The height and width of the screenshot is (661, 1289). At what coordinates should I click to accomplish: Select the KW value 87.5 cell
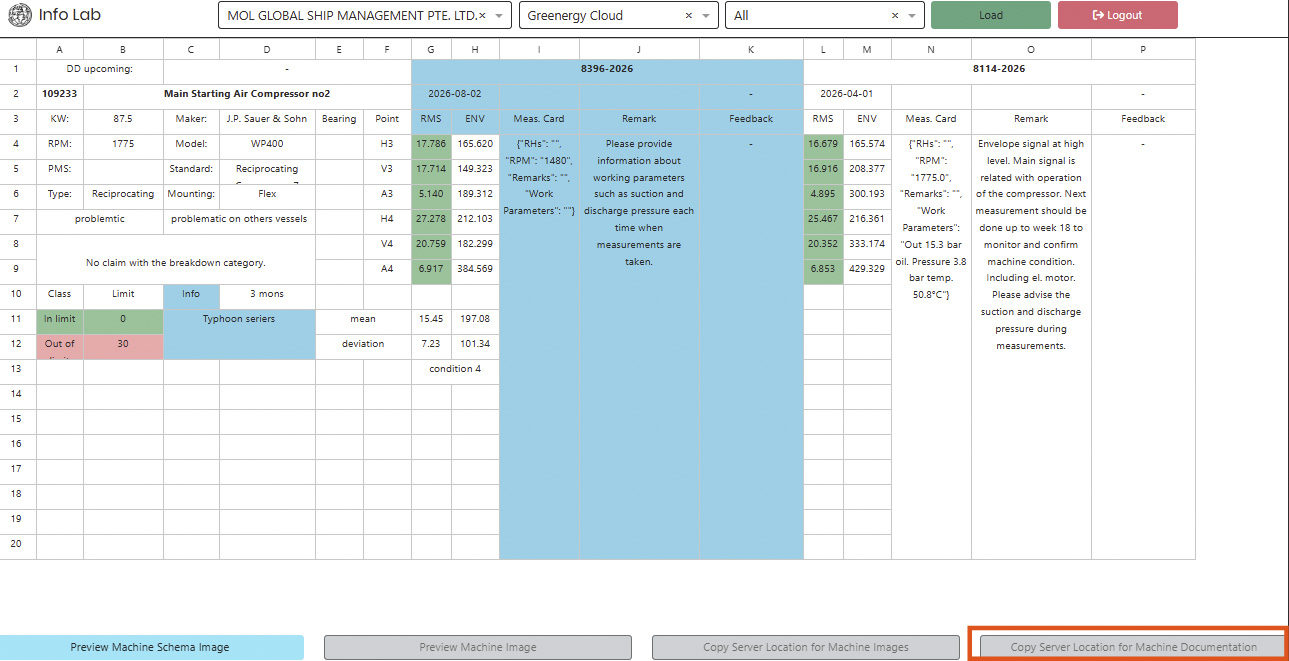tap(123, 119)
